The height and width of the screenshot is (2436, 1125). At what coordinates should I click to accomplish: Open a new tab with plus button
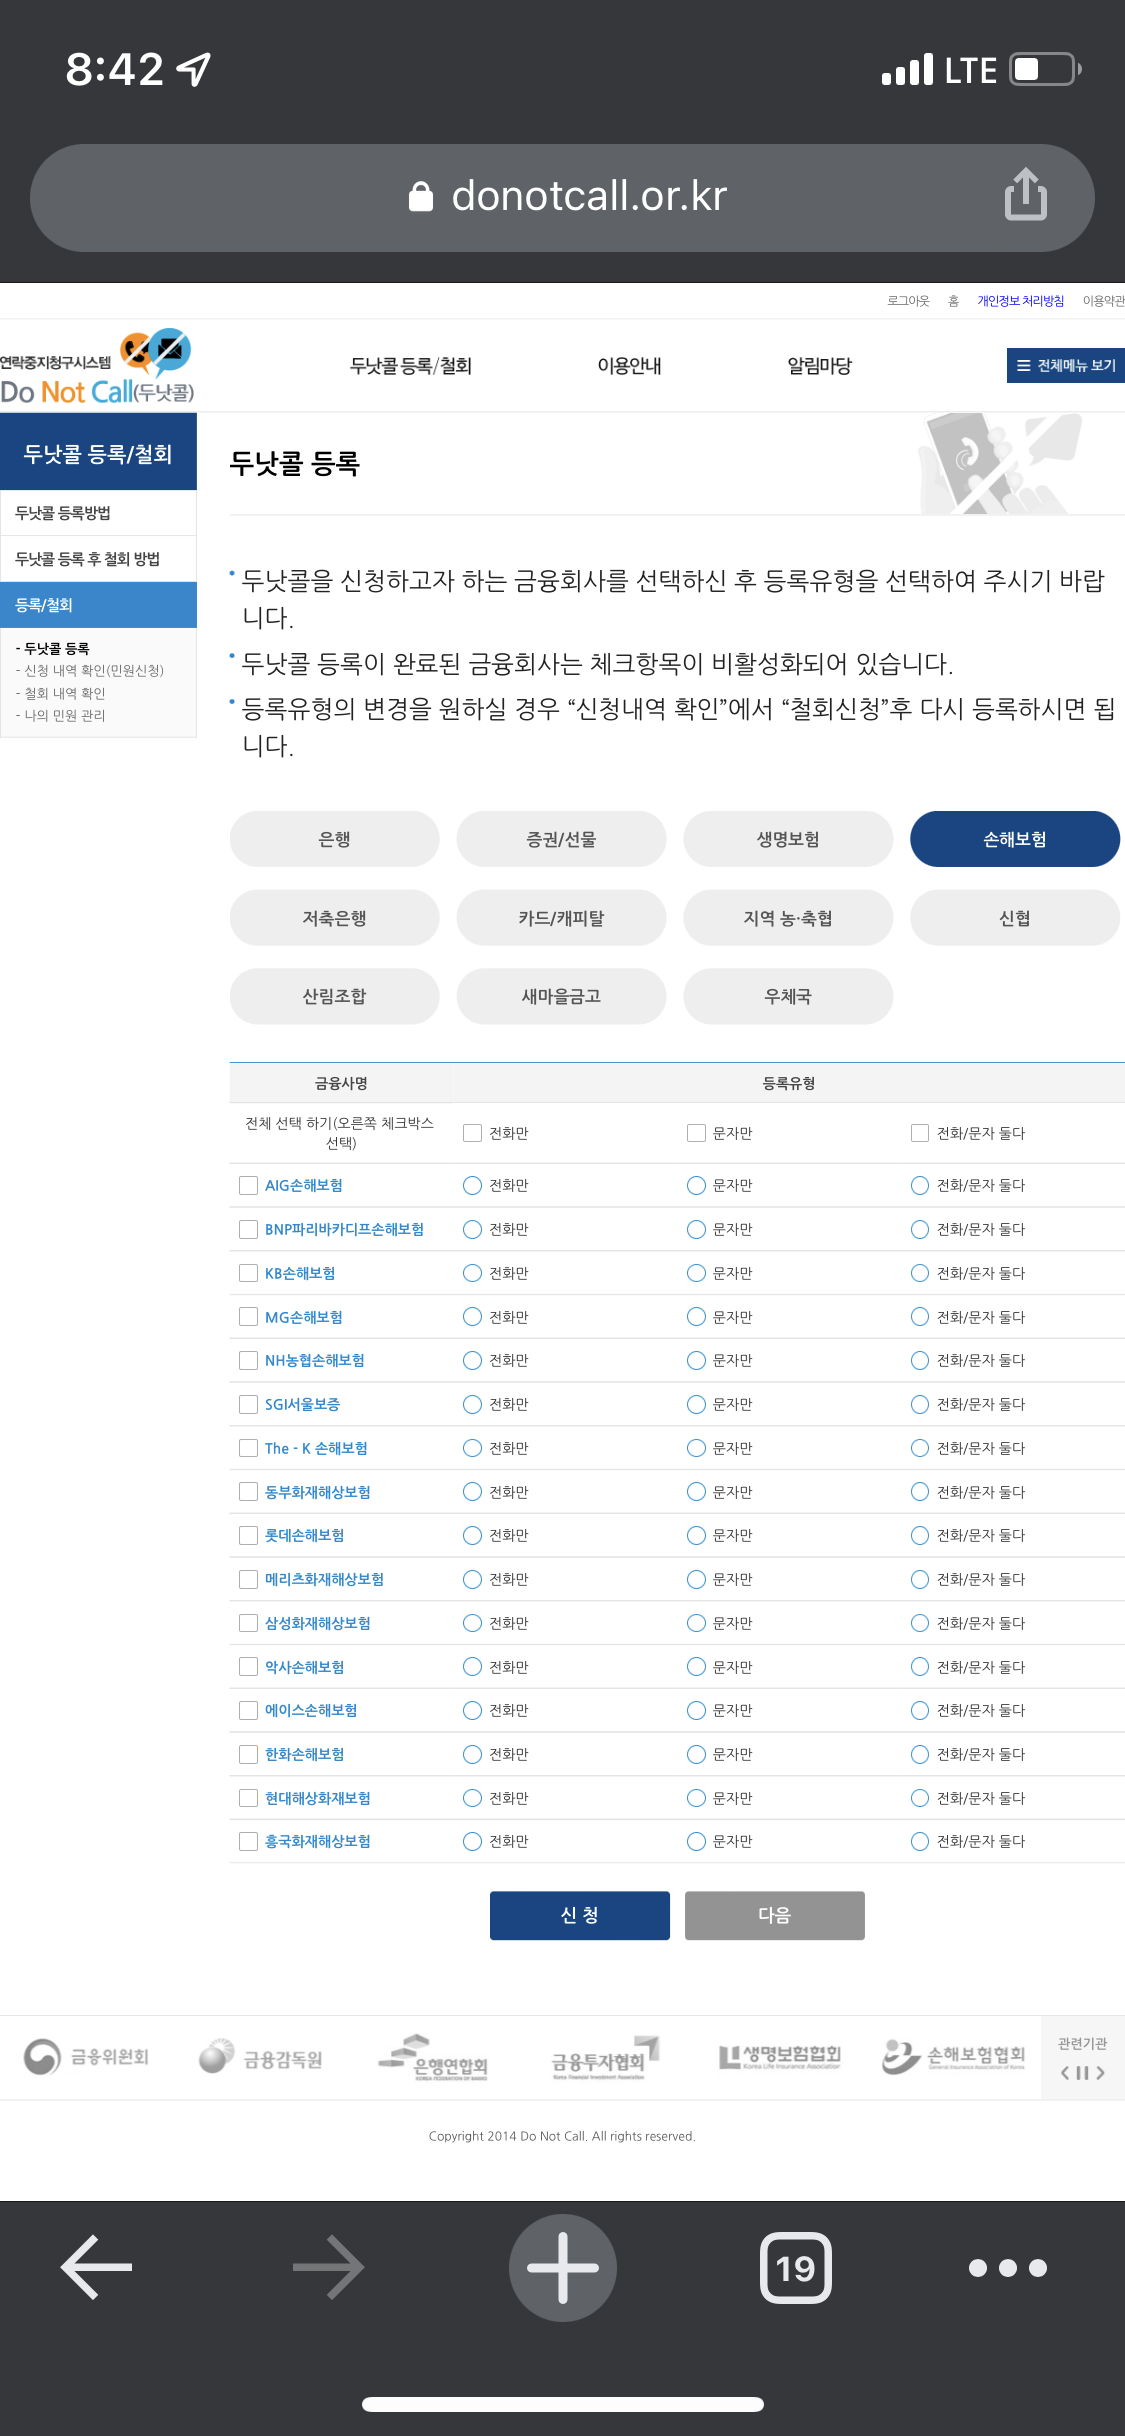coord(563,2267)
